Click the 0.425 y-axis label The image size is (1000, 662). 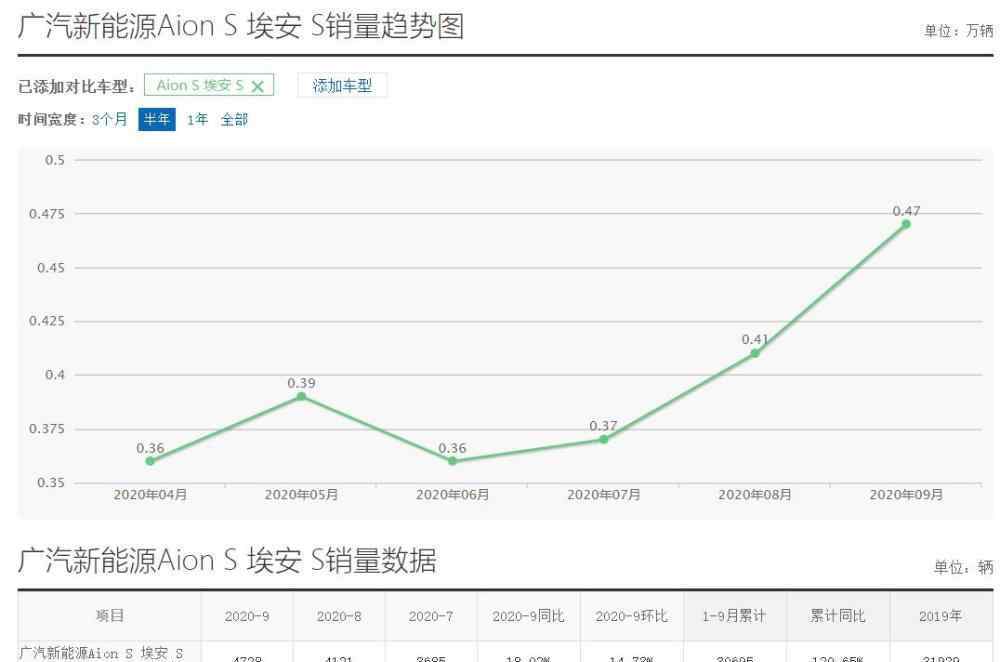pyautogui.click(x=47, y=321)
